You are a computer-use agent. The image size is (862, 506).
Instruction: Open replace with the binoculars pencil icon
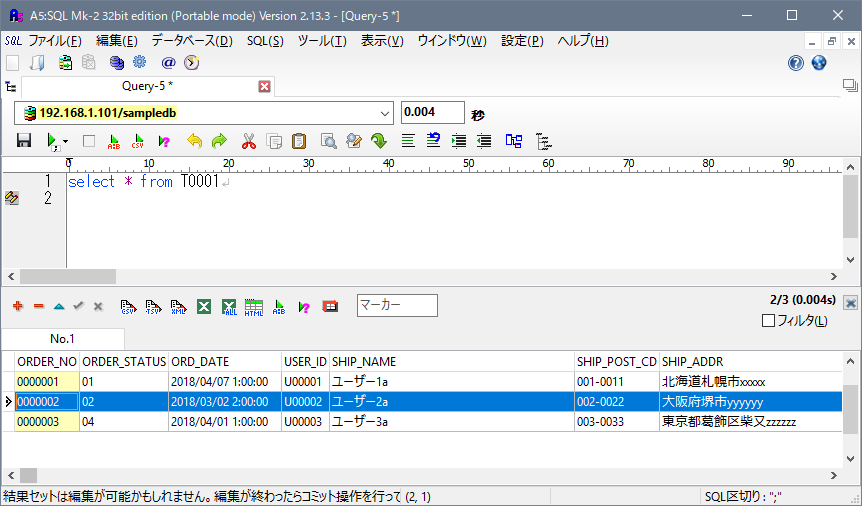[x=354, y=141]
